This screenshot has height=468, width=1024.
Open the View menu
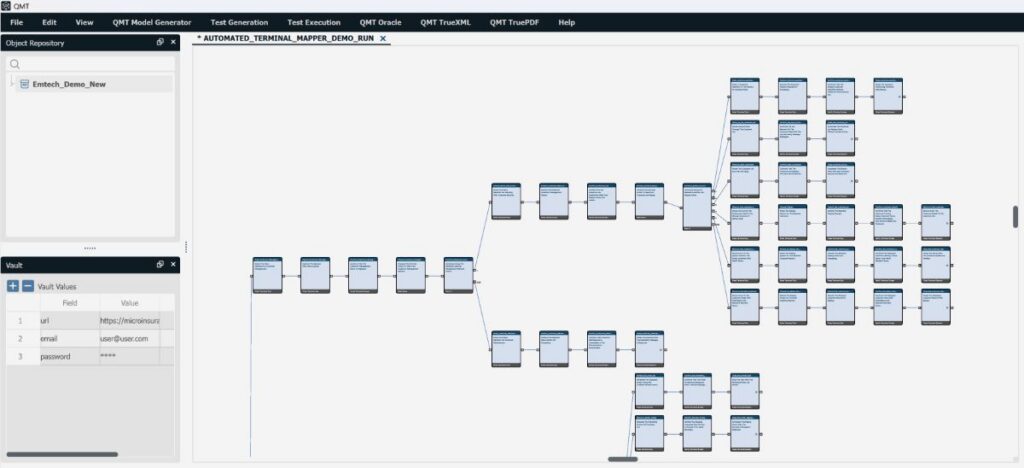pyautogui.click(x=84, y=22)
